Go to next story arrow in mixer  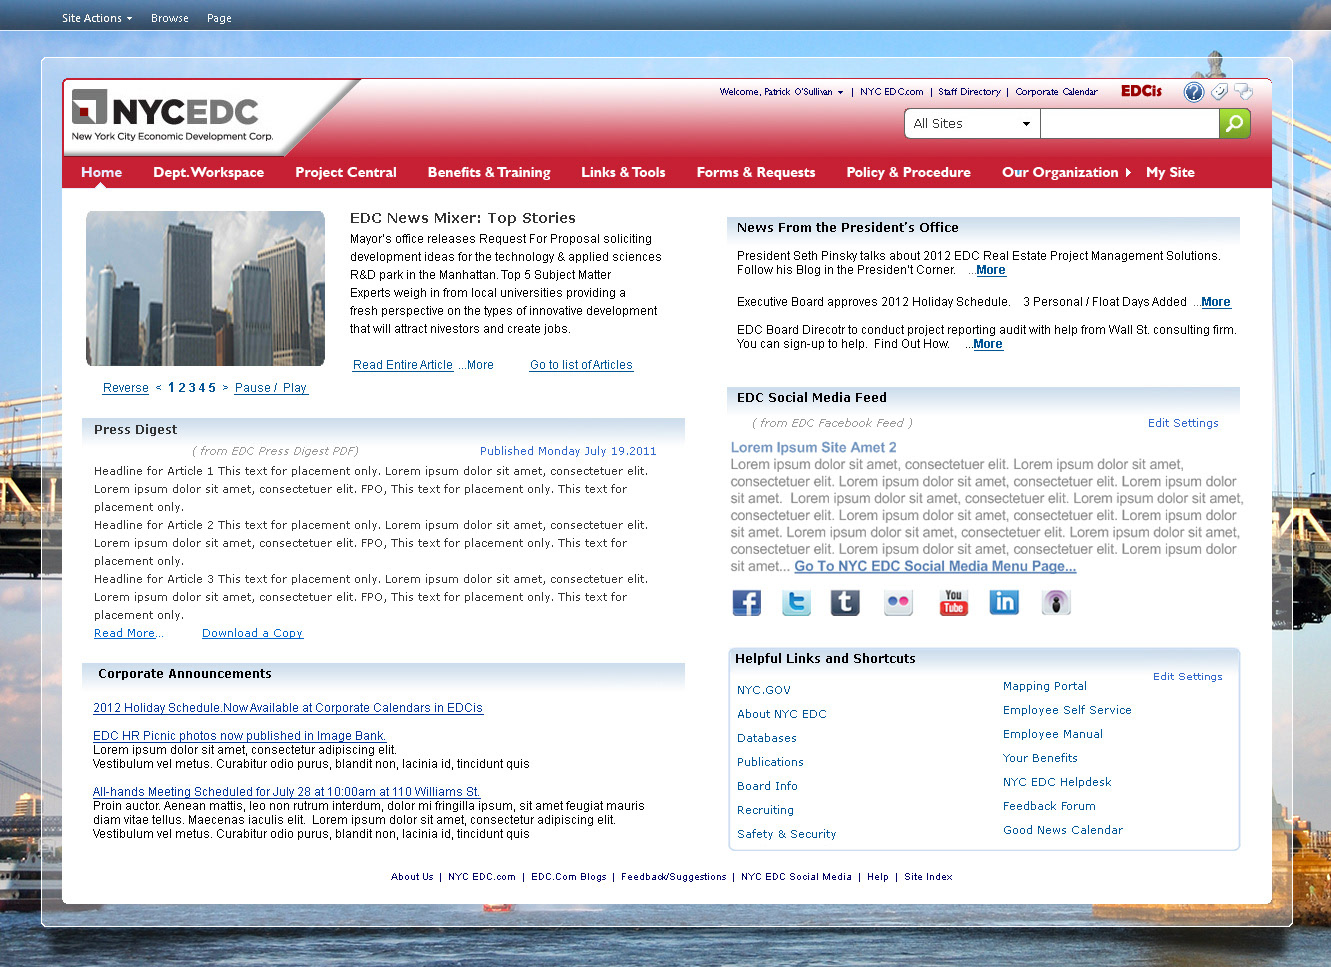(225, 388)
